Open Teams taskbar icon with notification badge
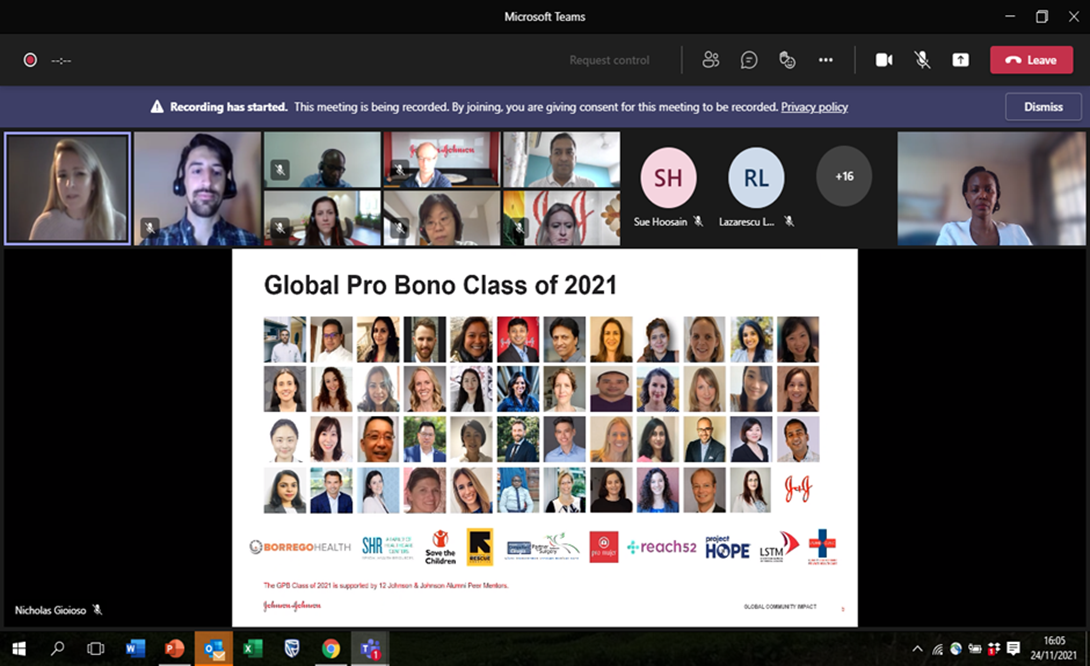Screen dimensions: 1090x666 coord(370,648)
